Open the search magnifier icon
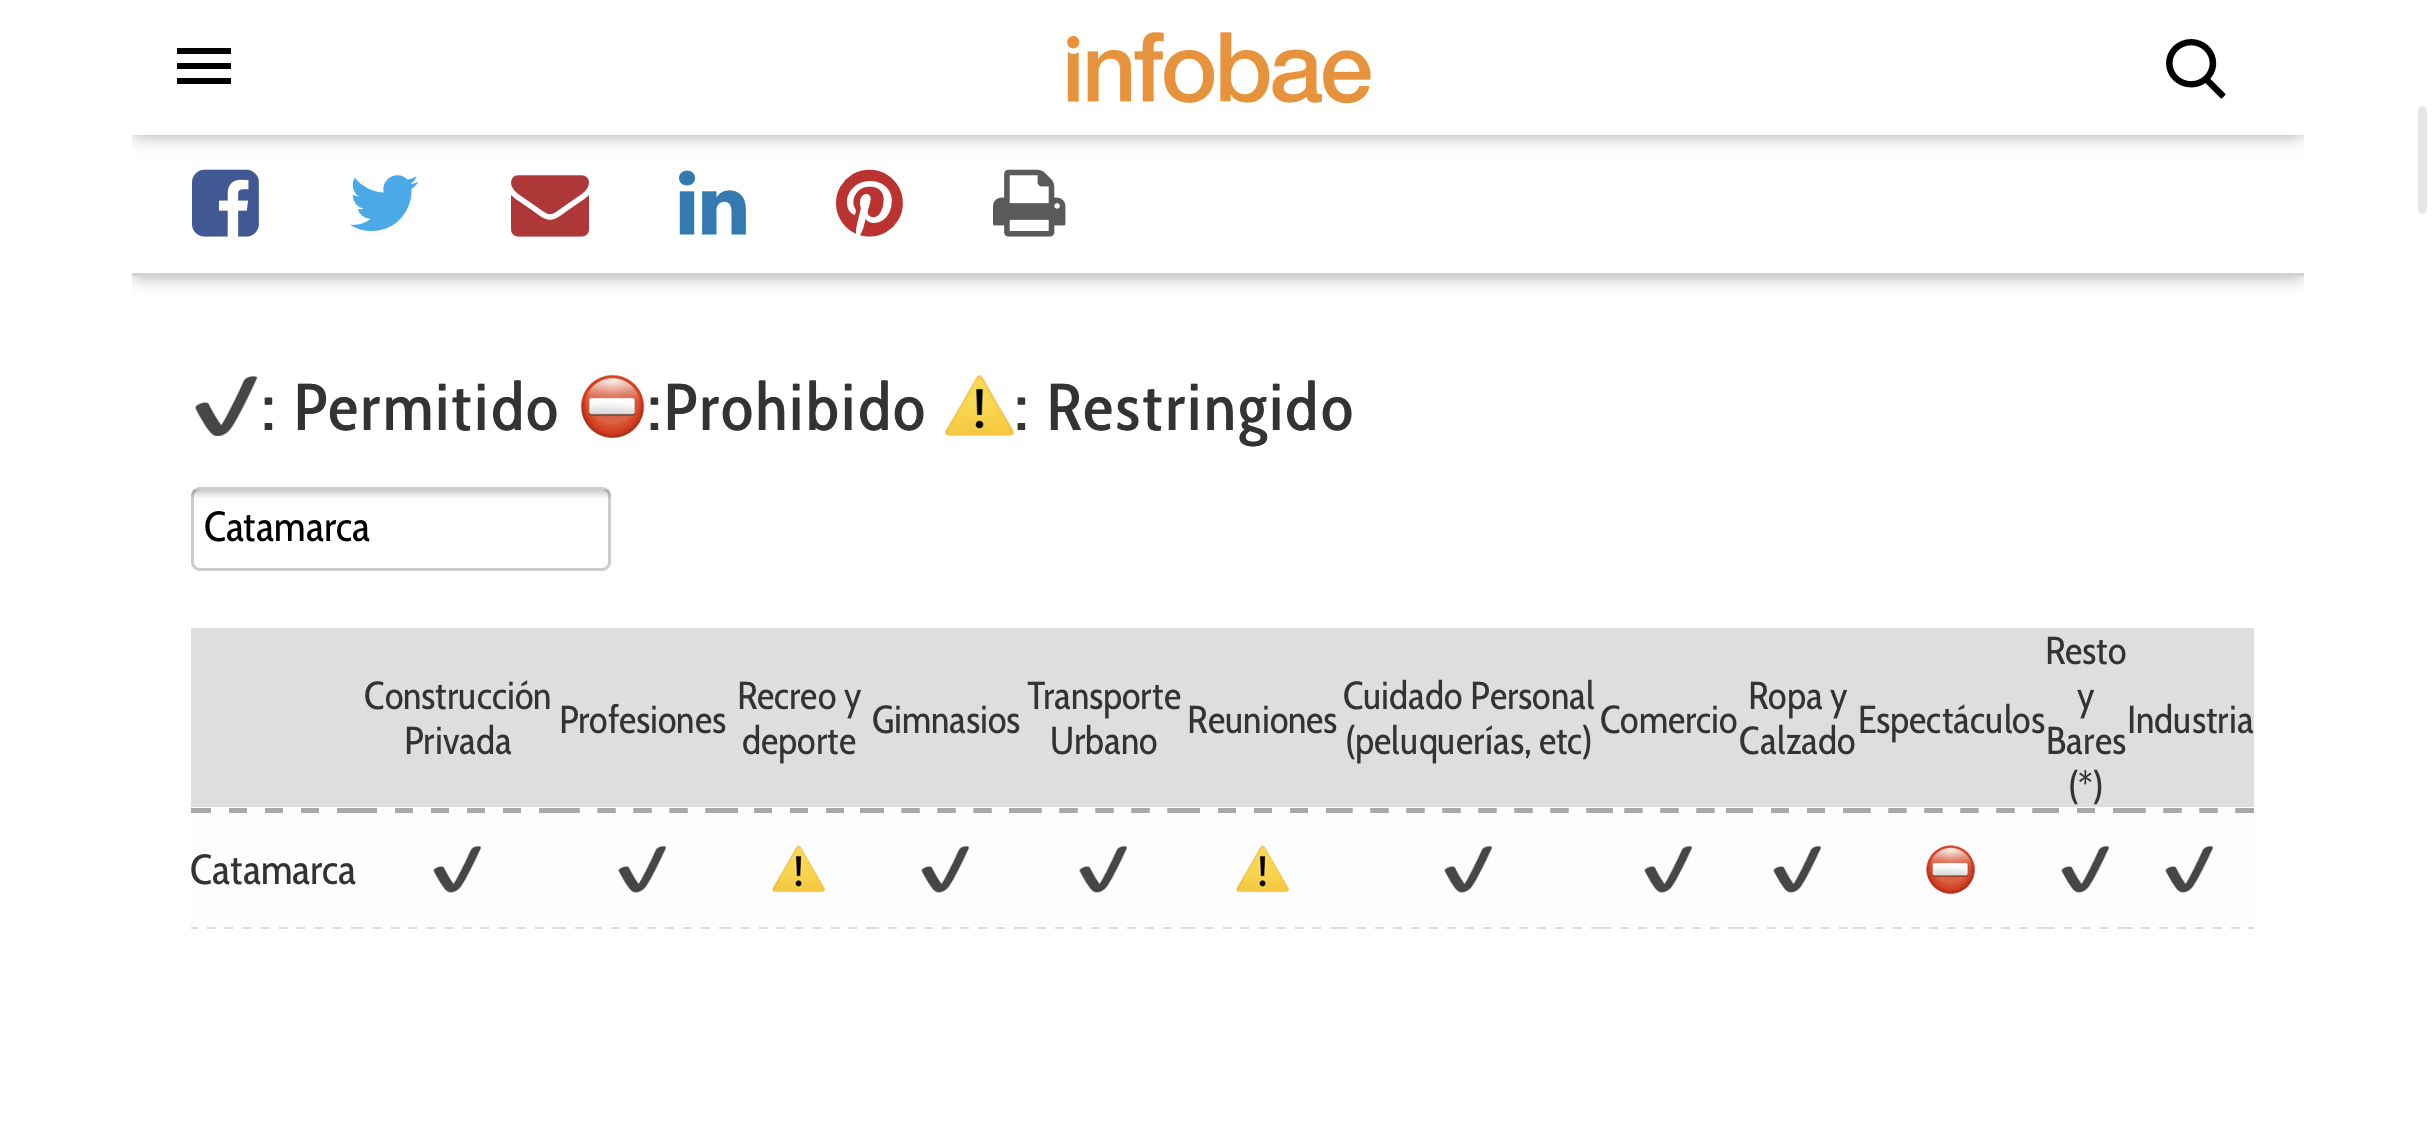The width and height of the screenshot is (2436, 1125). [2195, 68]
